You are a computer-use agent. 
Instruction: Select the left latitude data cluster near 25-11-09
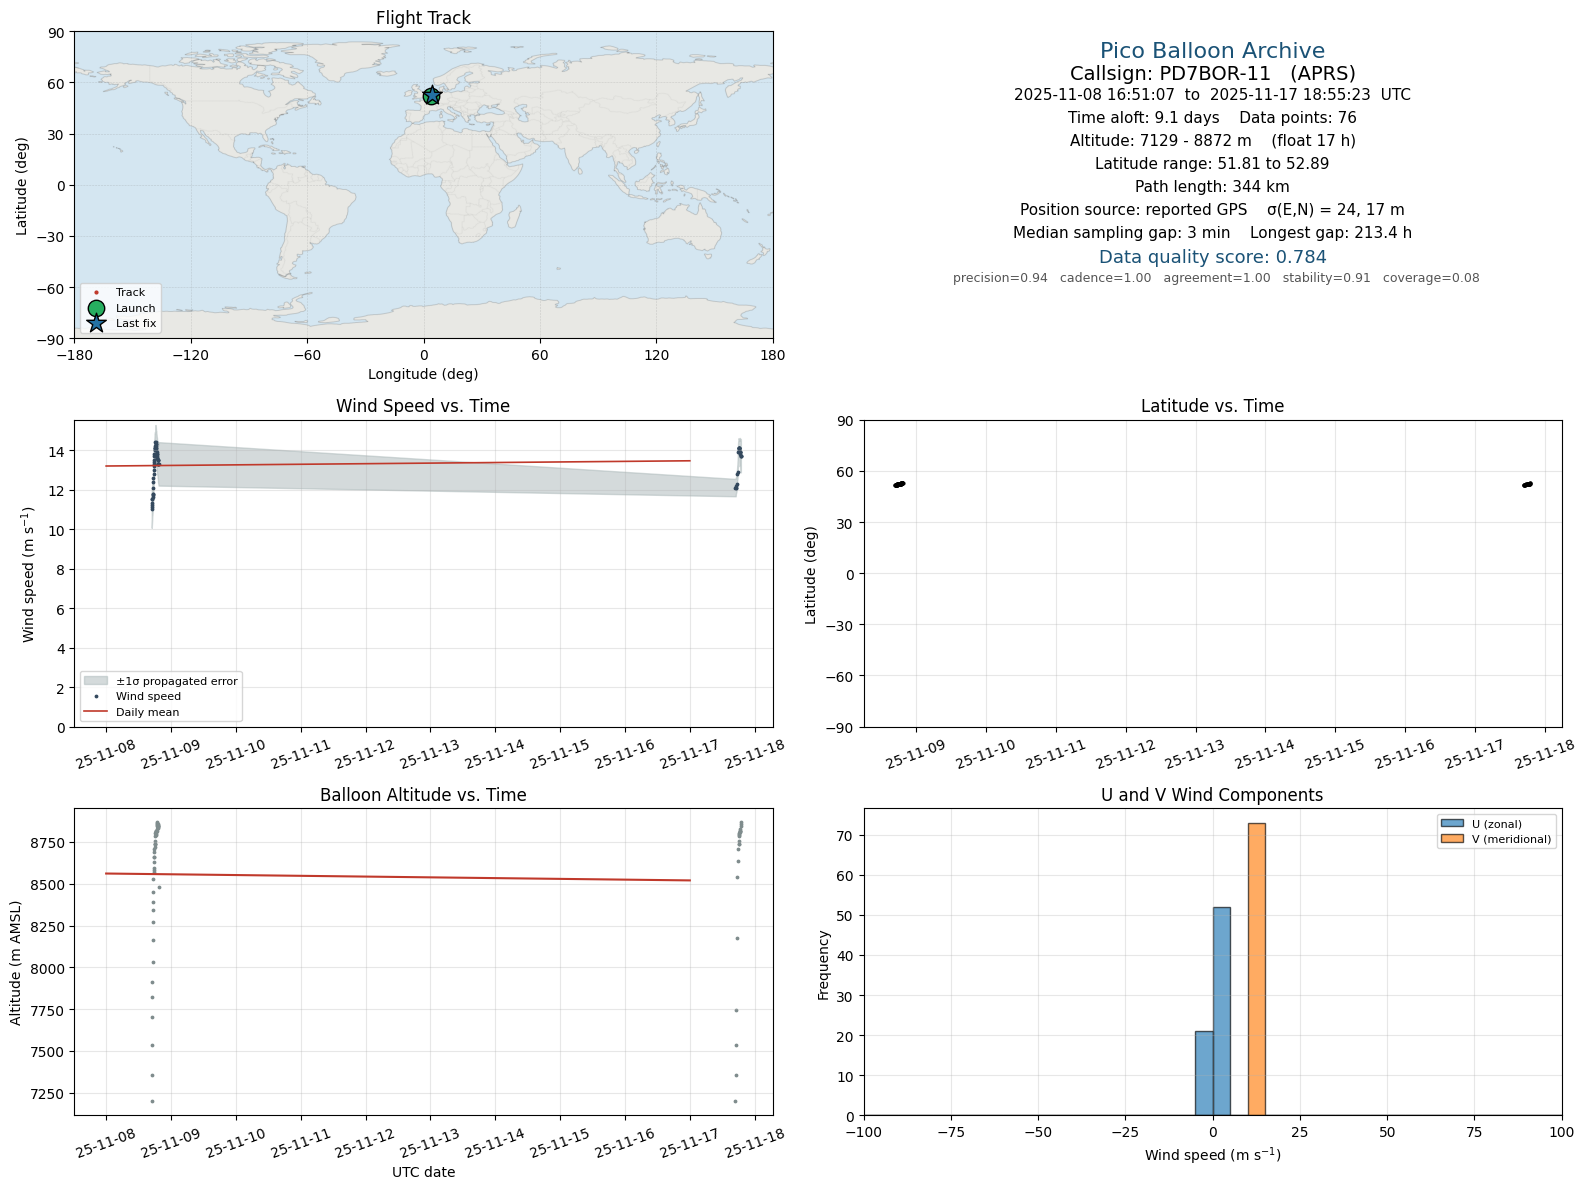click(x=899, y=485)
